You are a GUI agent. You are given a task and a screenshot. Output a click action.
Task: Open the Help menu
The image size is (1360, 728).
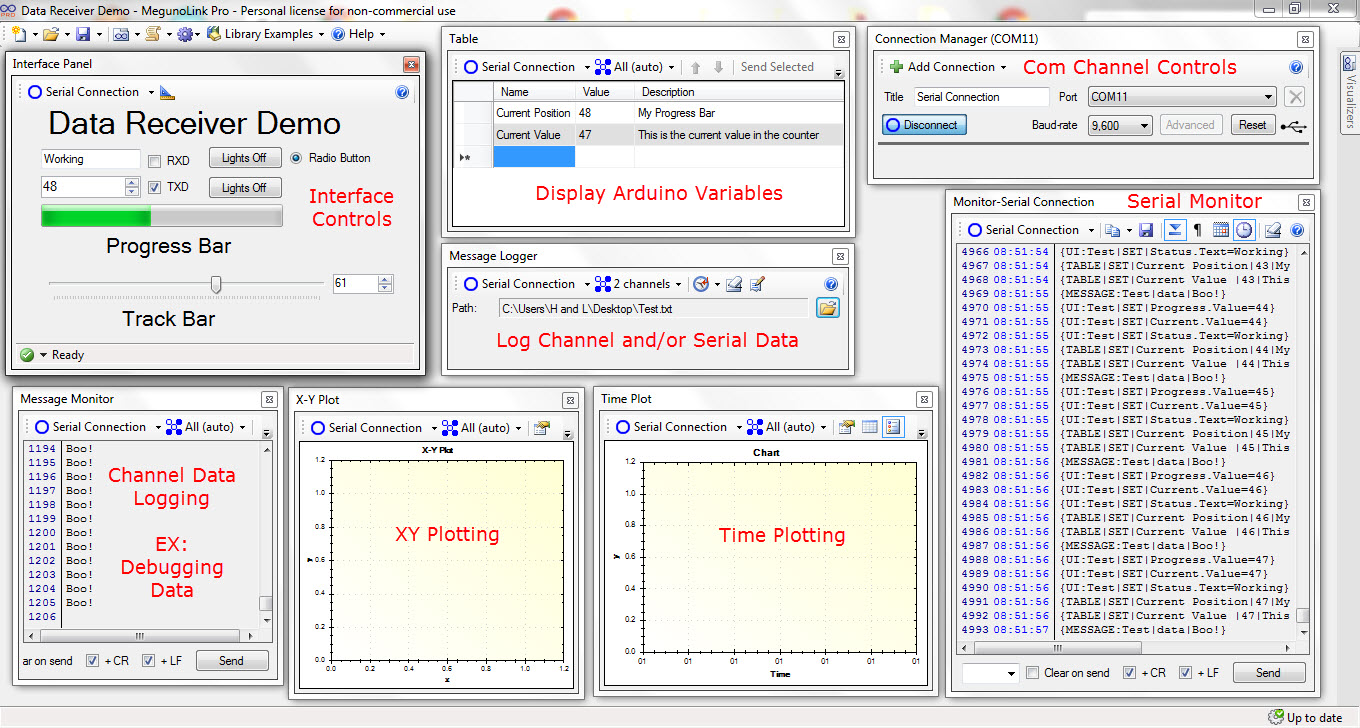(x=357, y=34)
